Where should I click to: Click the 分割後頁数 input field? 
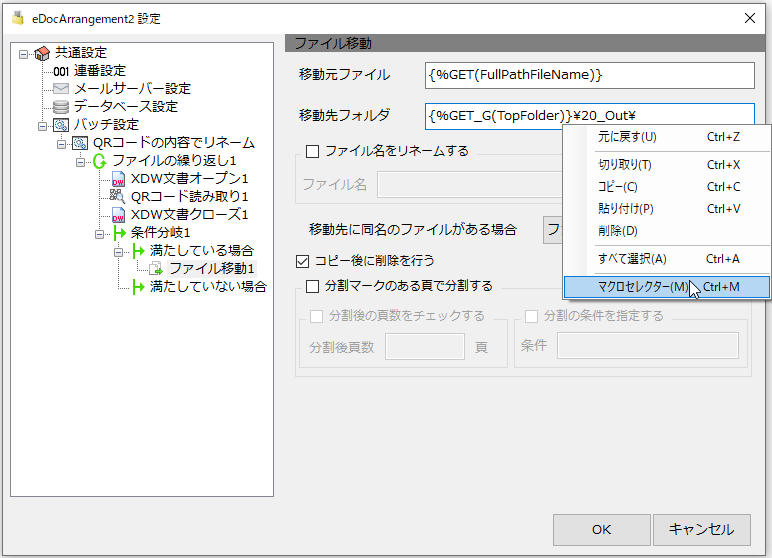425,347
